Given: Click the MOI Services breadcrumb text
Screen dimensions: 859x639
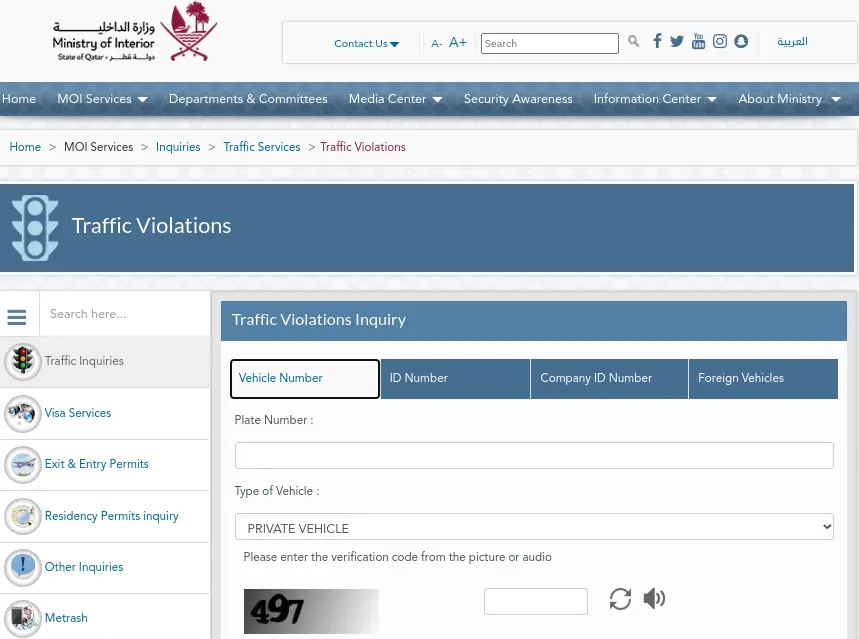Looking at the screenshot, I should pos(99,147).
